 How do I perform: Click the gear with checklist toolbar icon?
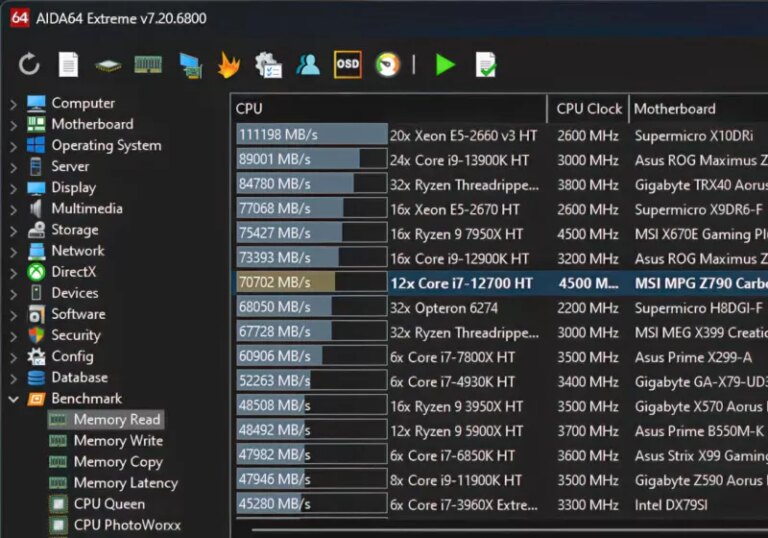268,65
